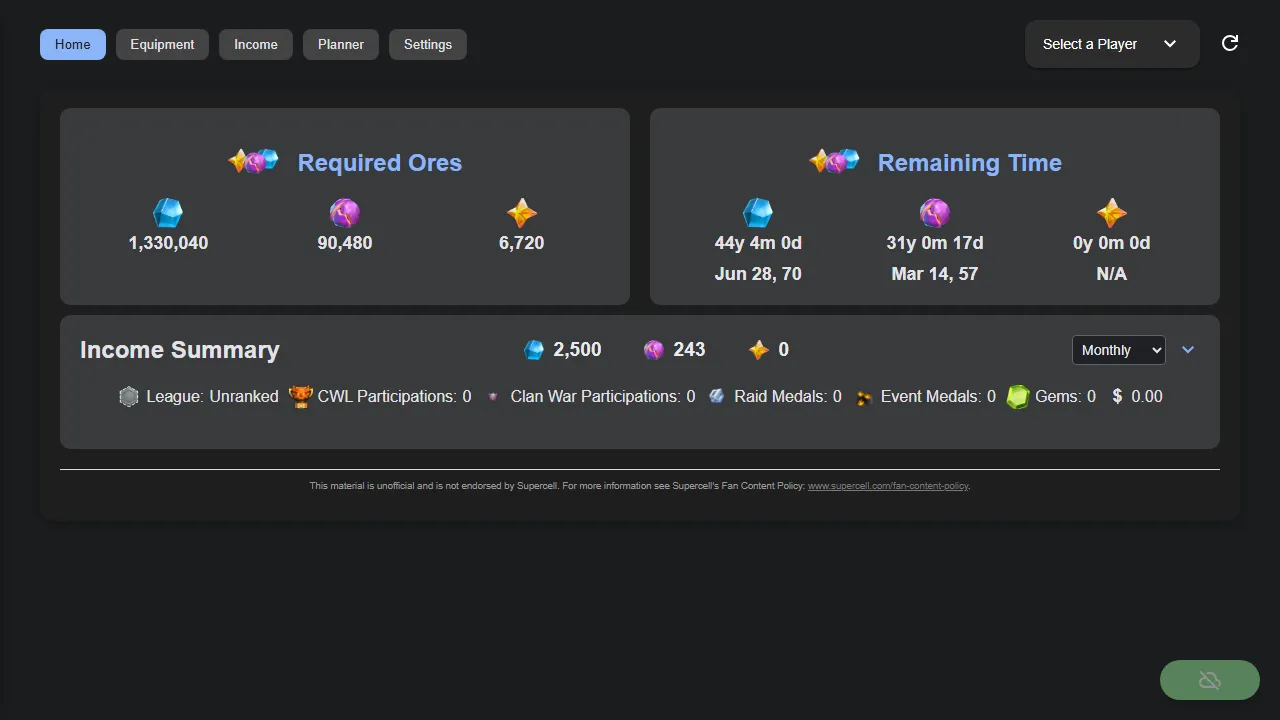Open the Planner tab
The height and width of the screenshot is (720, 1280).
[340, 44]
